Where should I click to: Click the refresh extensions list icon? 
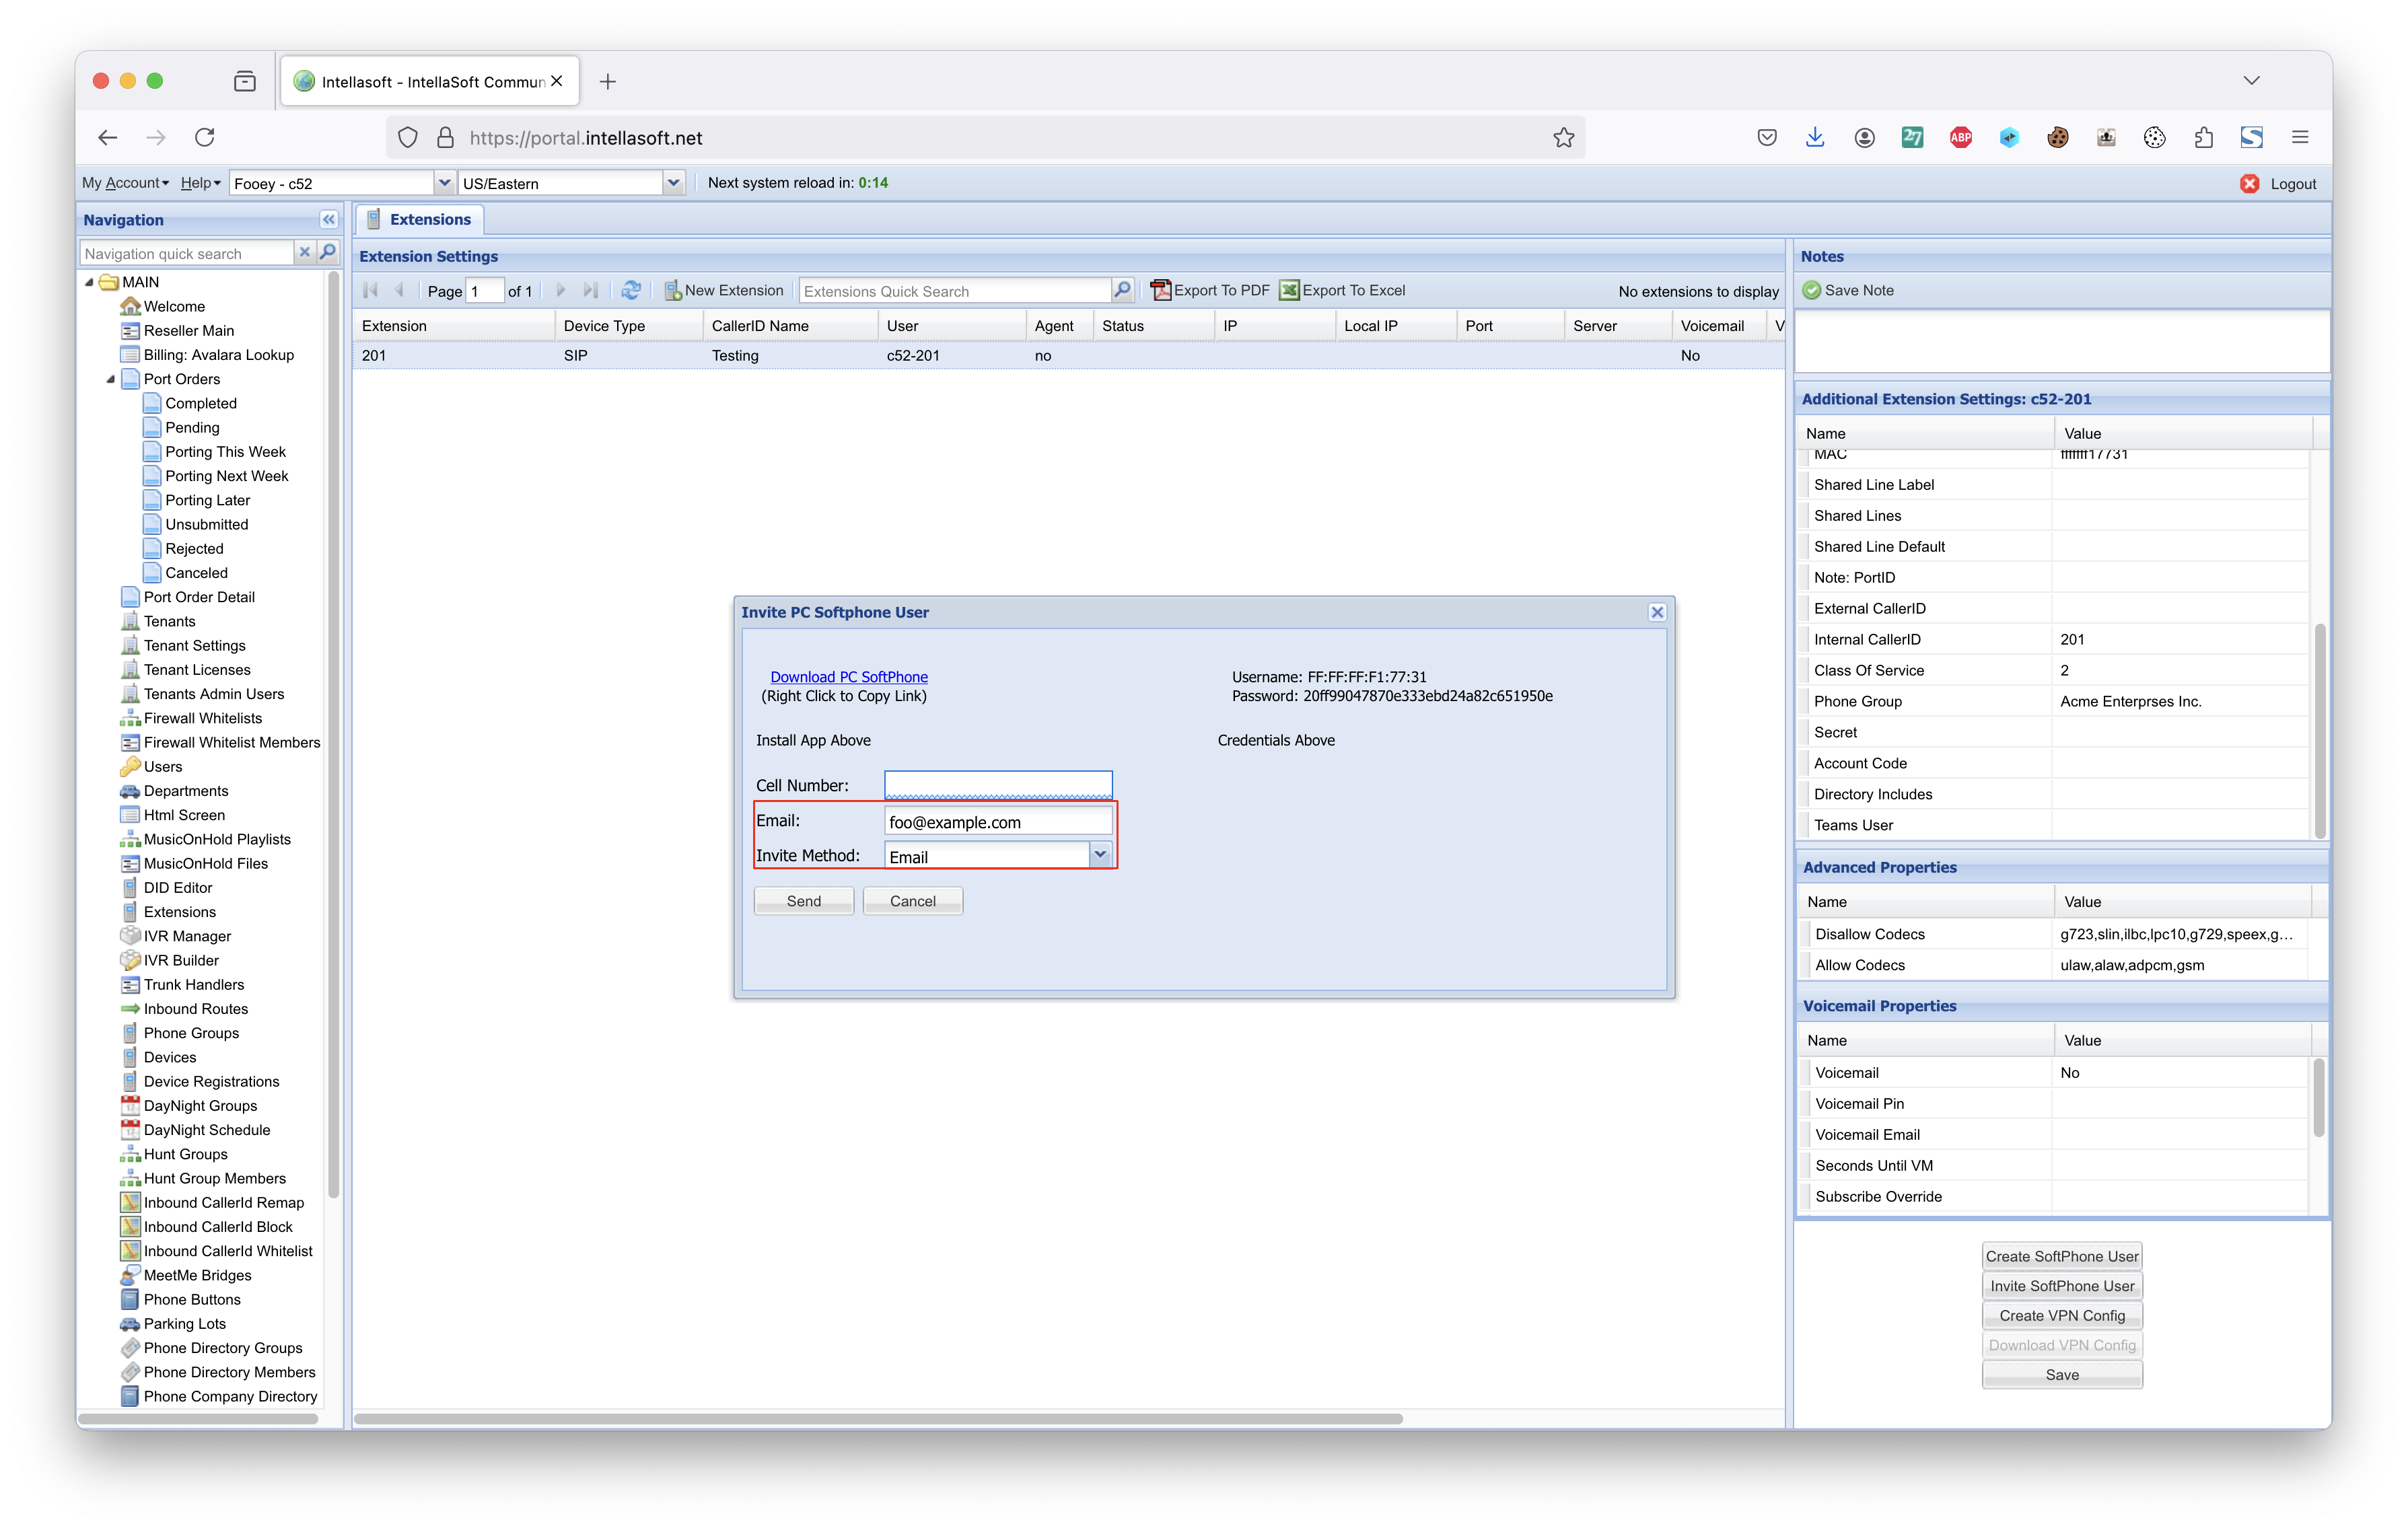(x=631, y=290)
